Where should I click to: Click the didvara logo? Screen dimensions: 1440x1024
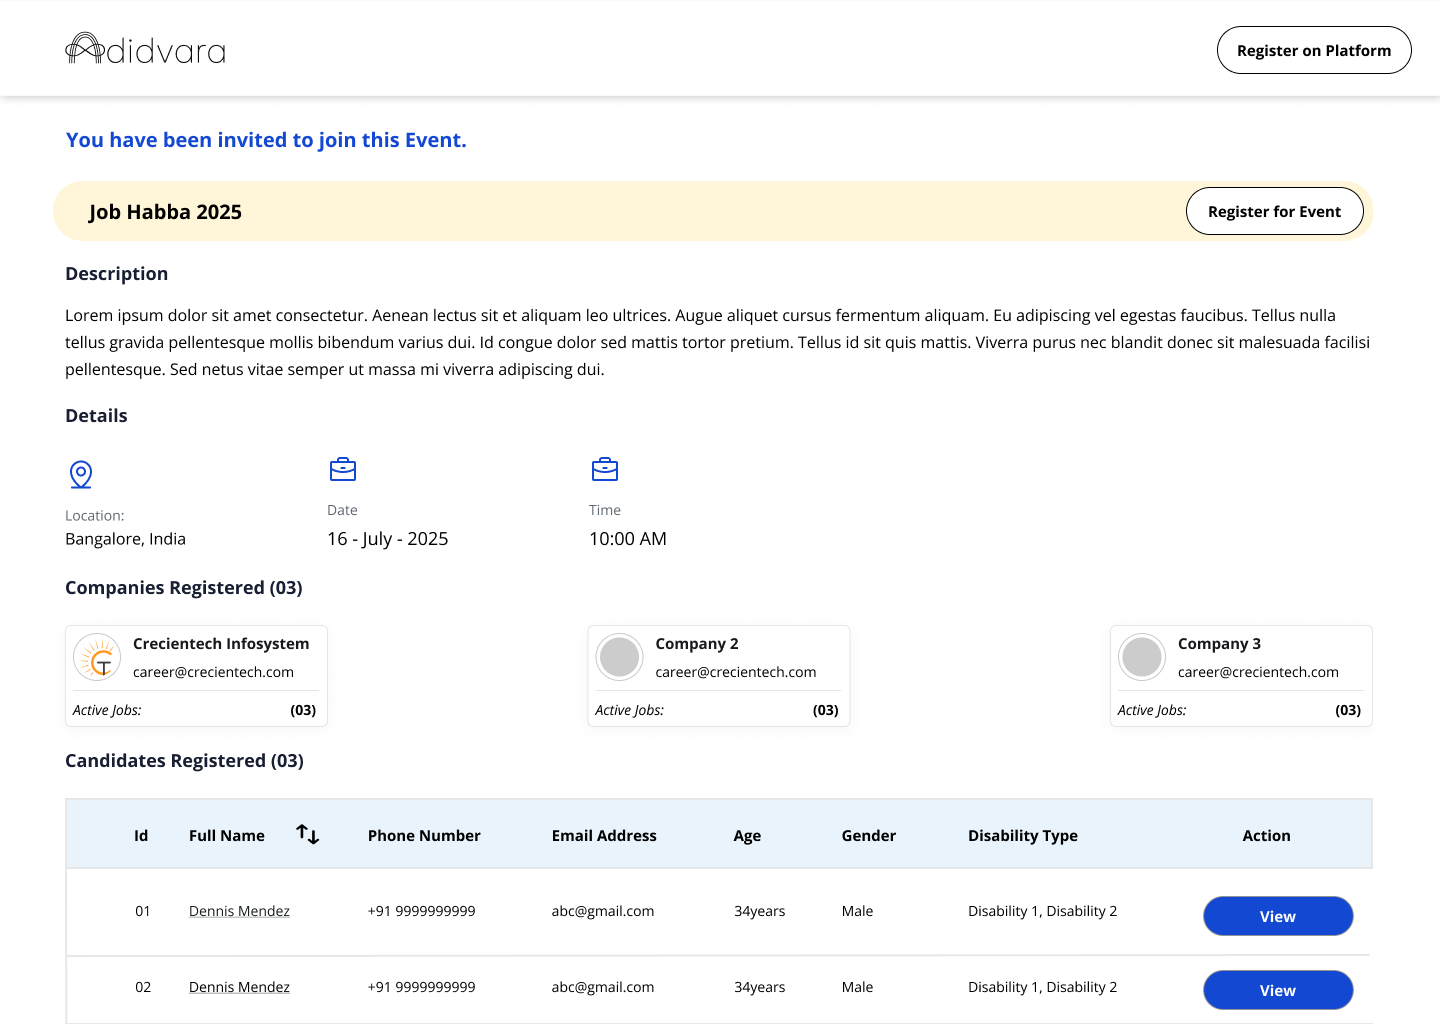pos(146,49)
